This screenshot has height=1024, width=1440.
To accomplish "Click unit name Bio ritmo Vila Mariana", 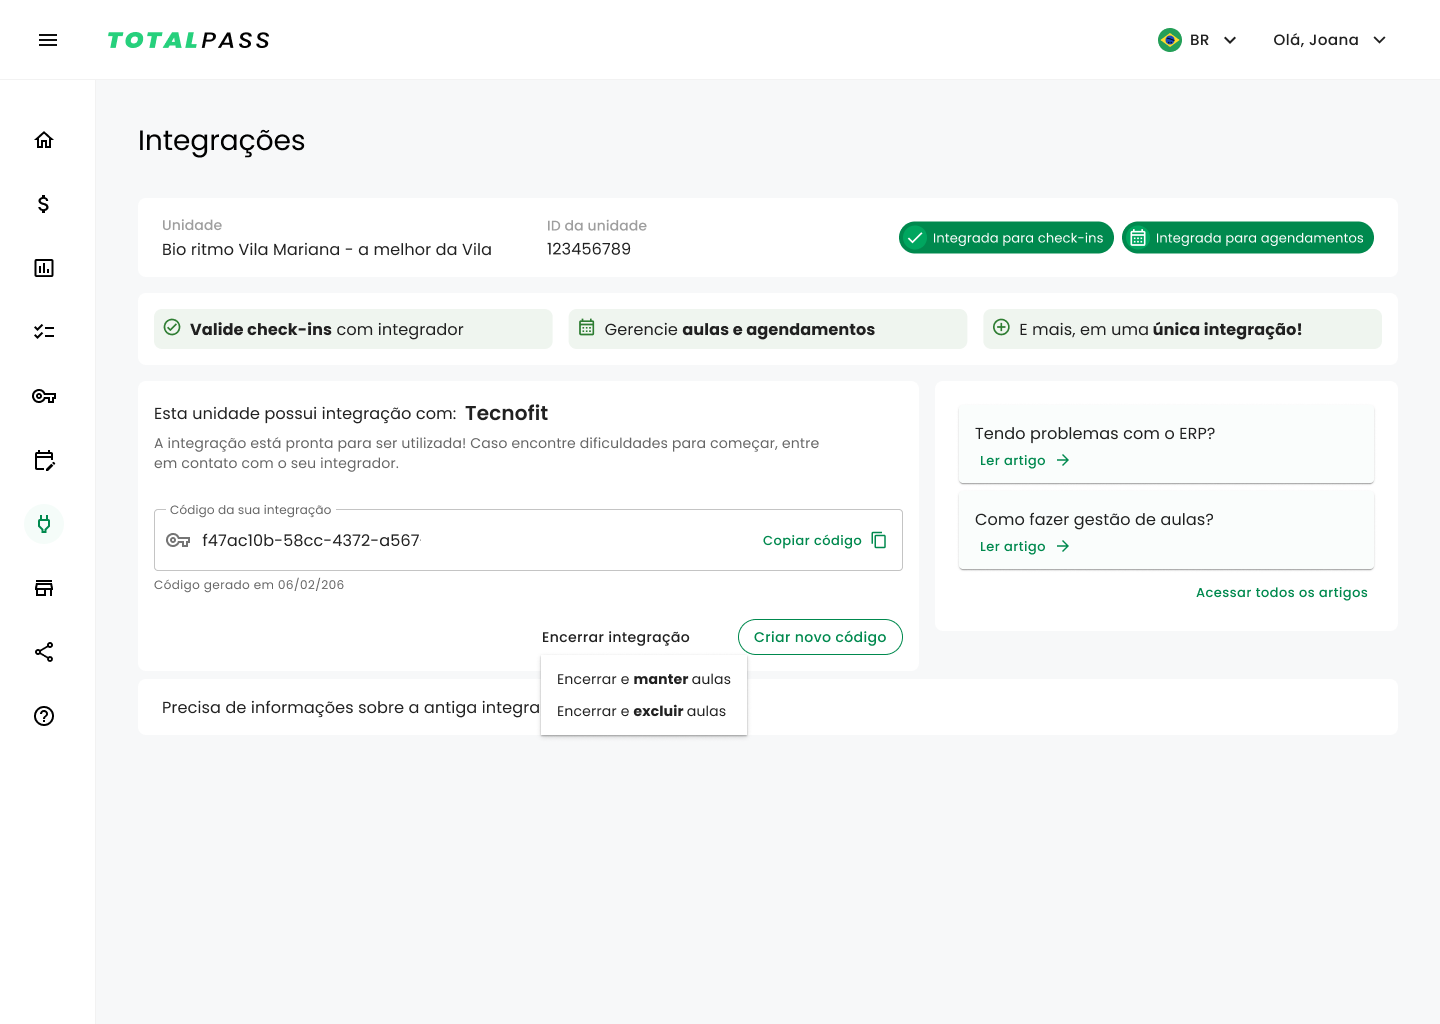I will click(327, 249).
